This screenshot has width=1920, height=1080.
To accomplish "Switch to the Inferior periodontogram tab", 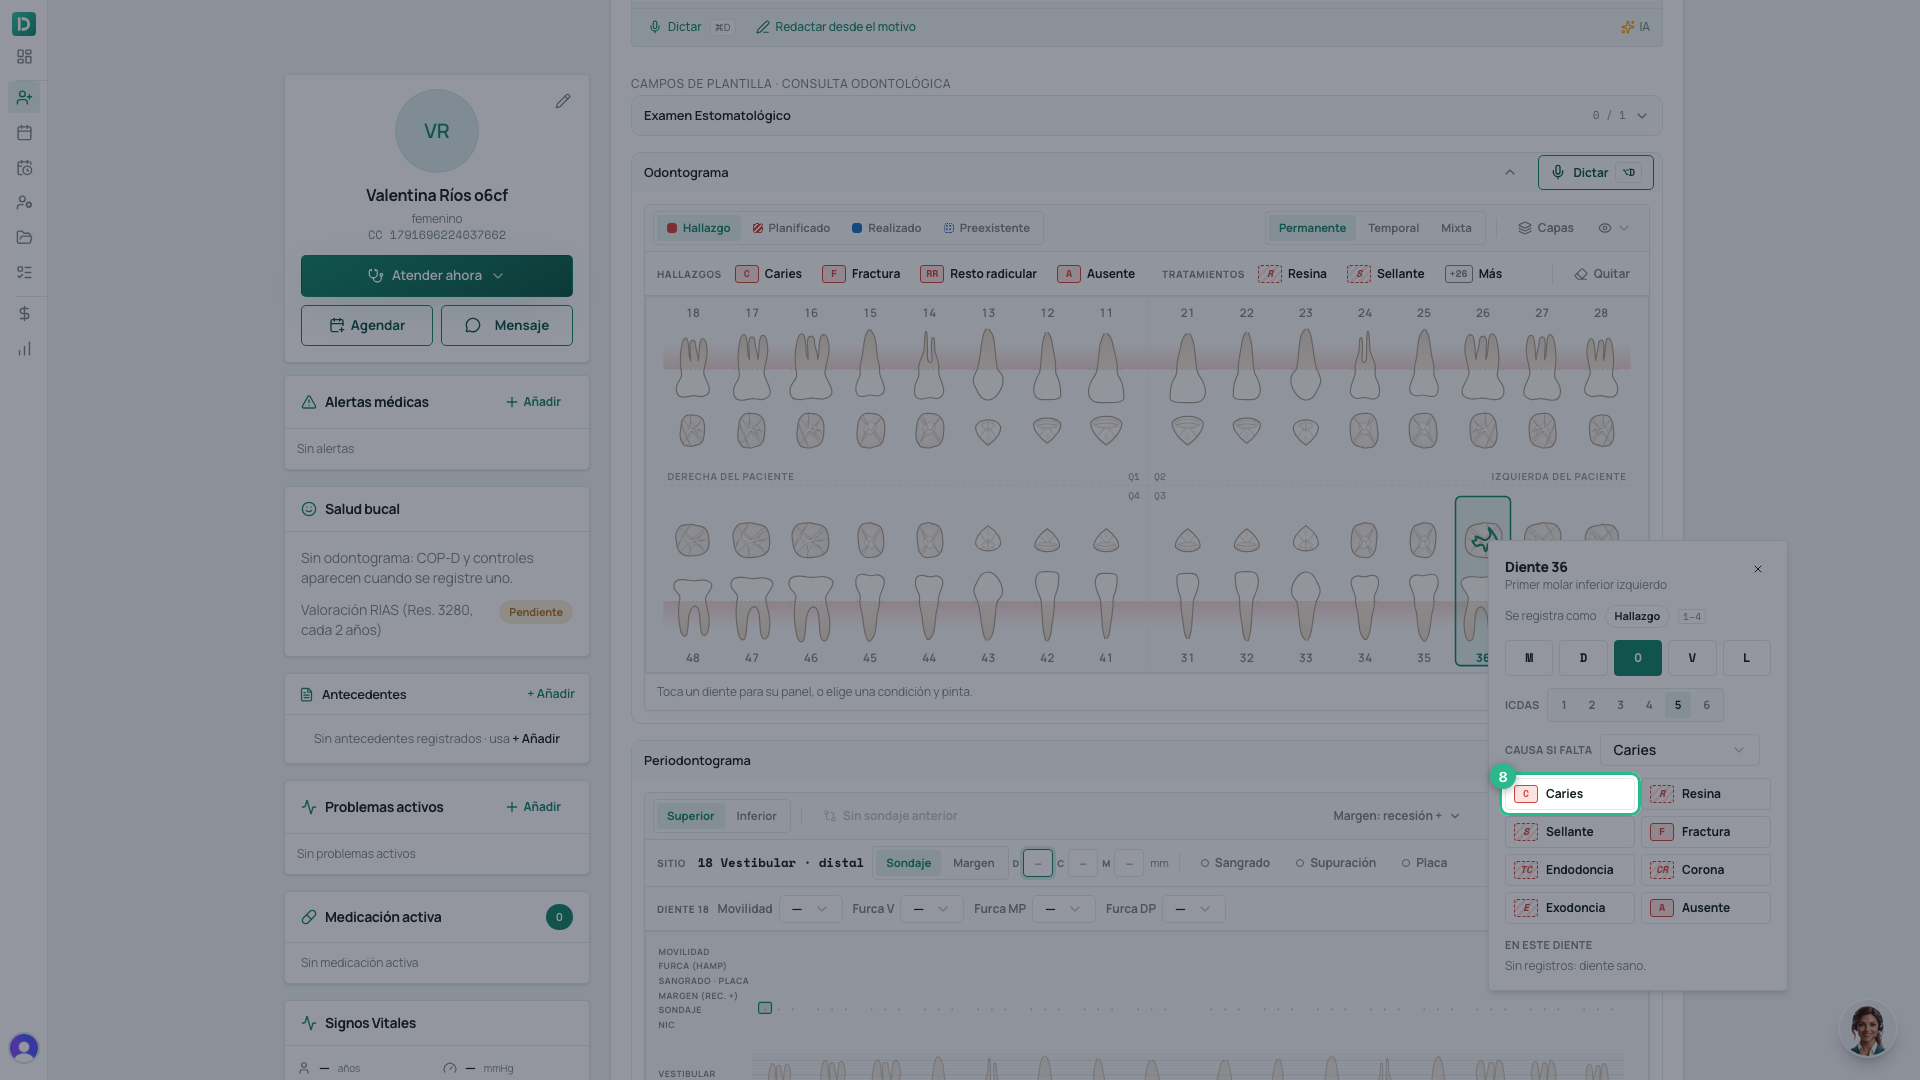I will [x=756, y=816].
